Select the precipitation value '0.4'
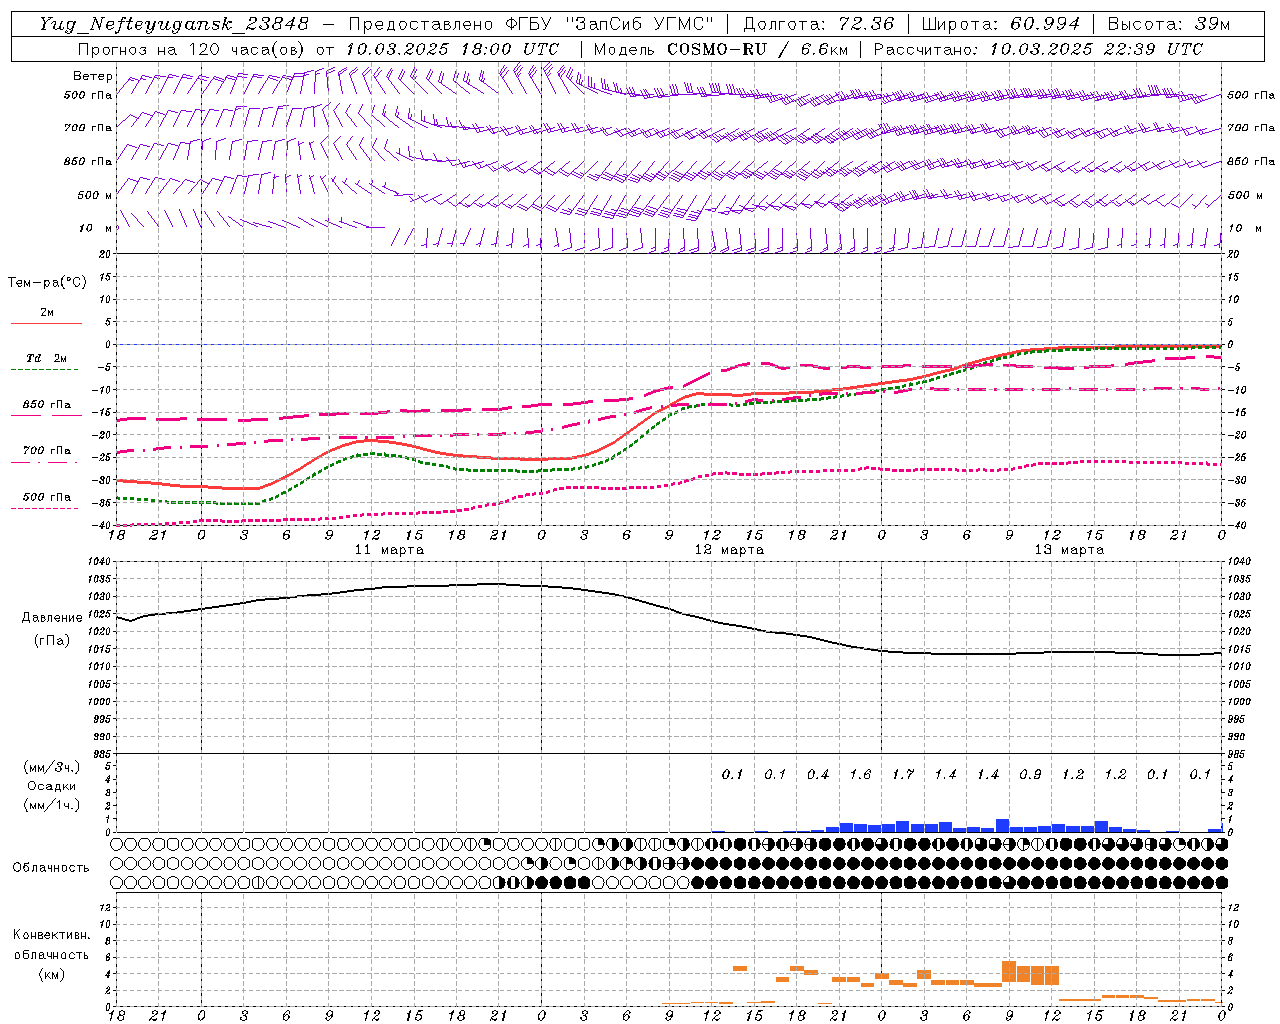 point(818,774)
